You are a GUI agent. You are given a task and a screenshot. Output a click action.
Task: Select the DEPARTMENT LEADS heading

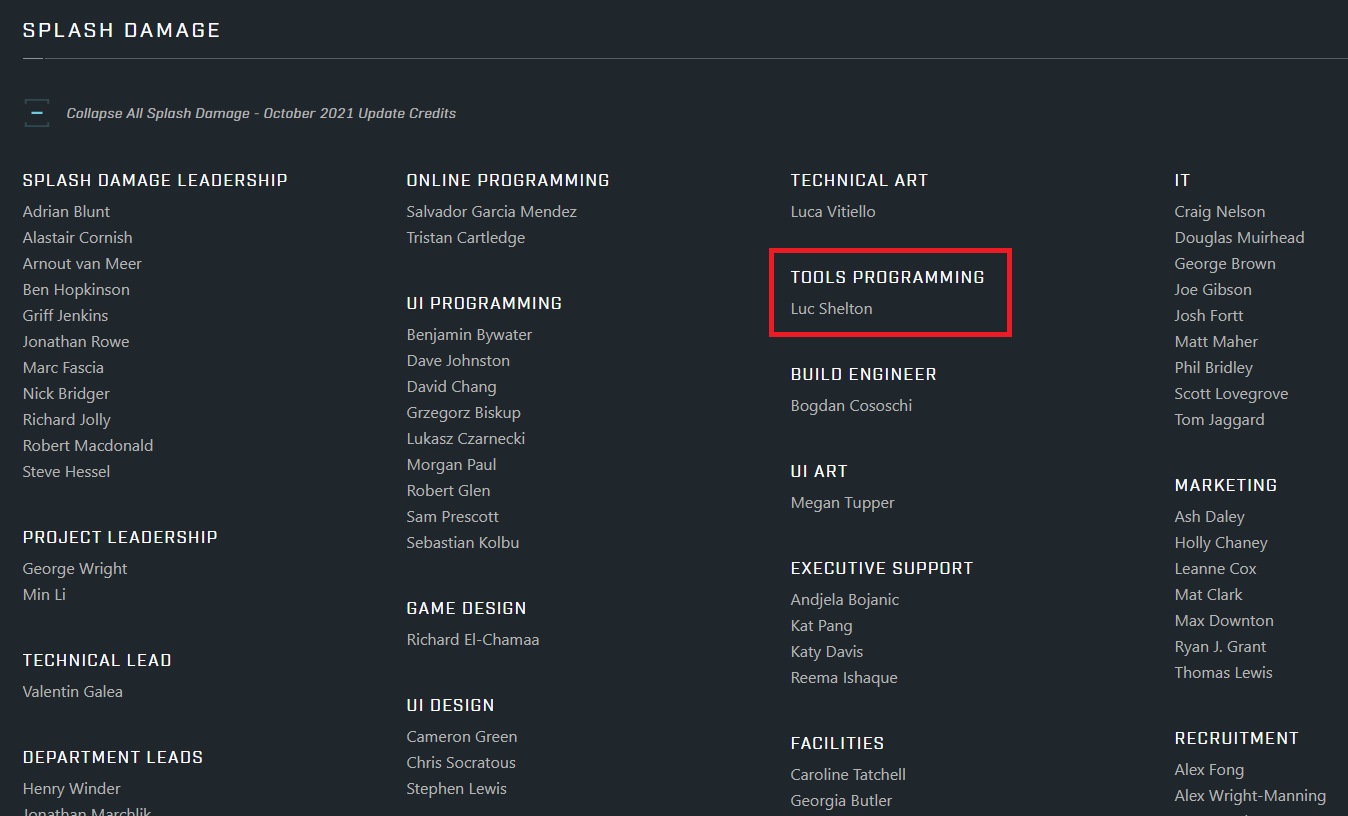click(113, 757)
